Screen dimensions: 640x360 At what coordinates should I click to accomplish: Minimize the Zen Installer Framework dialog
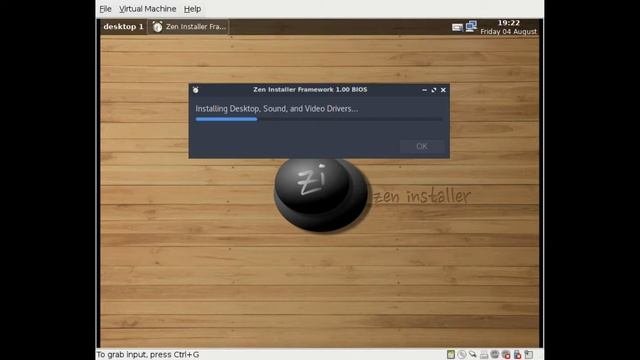(x=424, y=90)
